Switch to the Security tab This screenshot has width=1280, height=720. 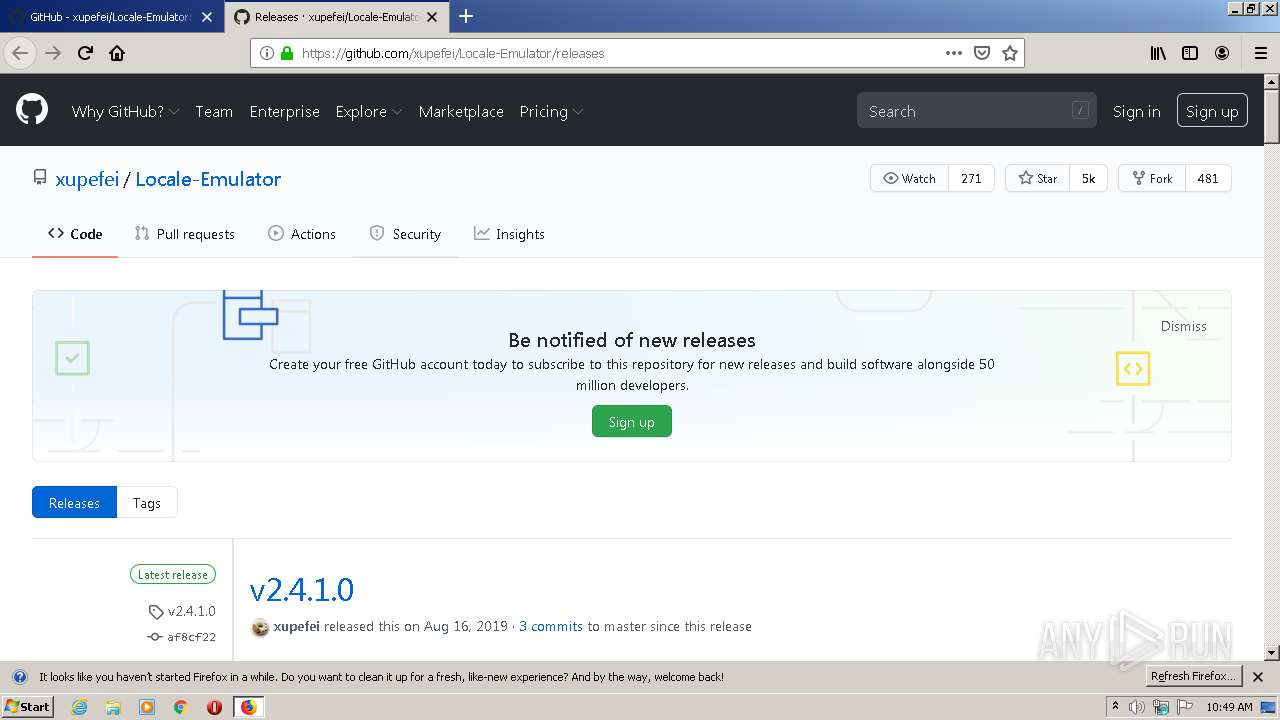pyautogui.click(x=405, y=234)
